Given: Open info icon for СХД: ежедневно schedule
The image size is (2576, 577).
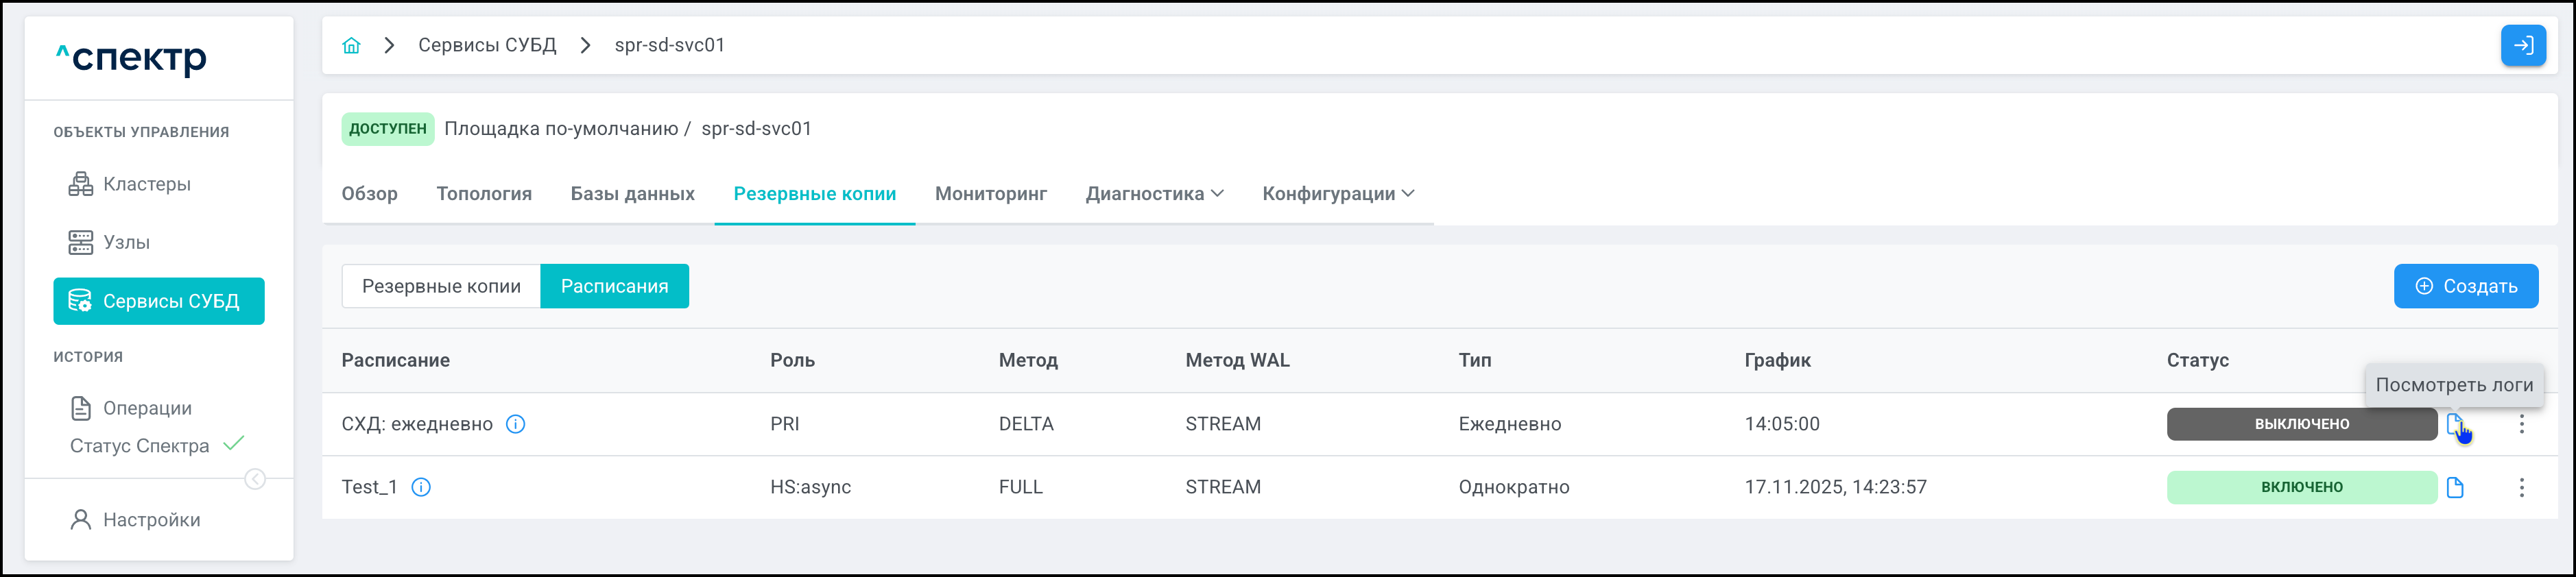Looking at the screenshot, I should pos(516,424).
